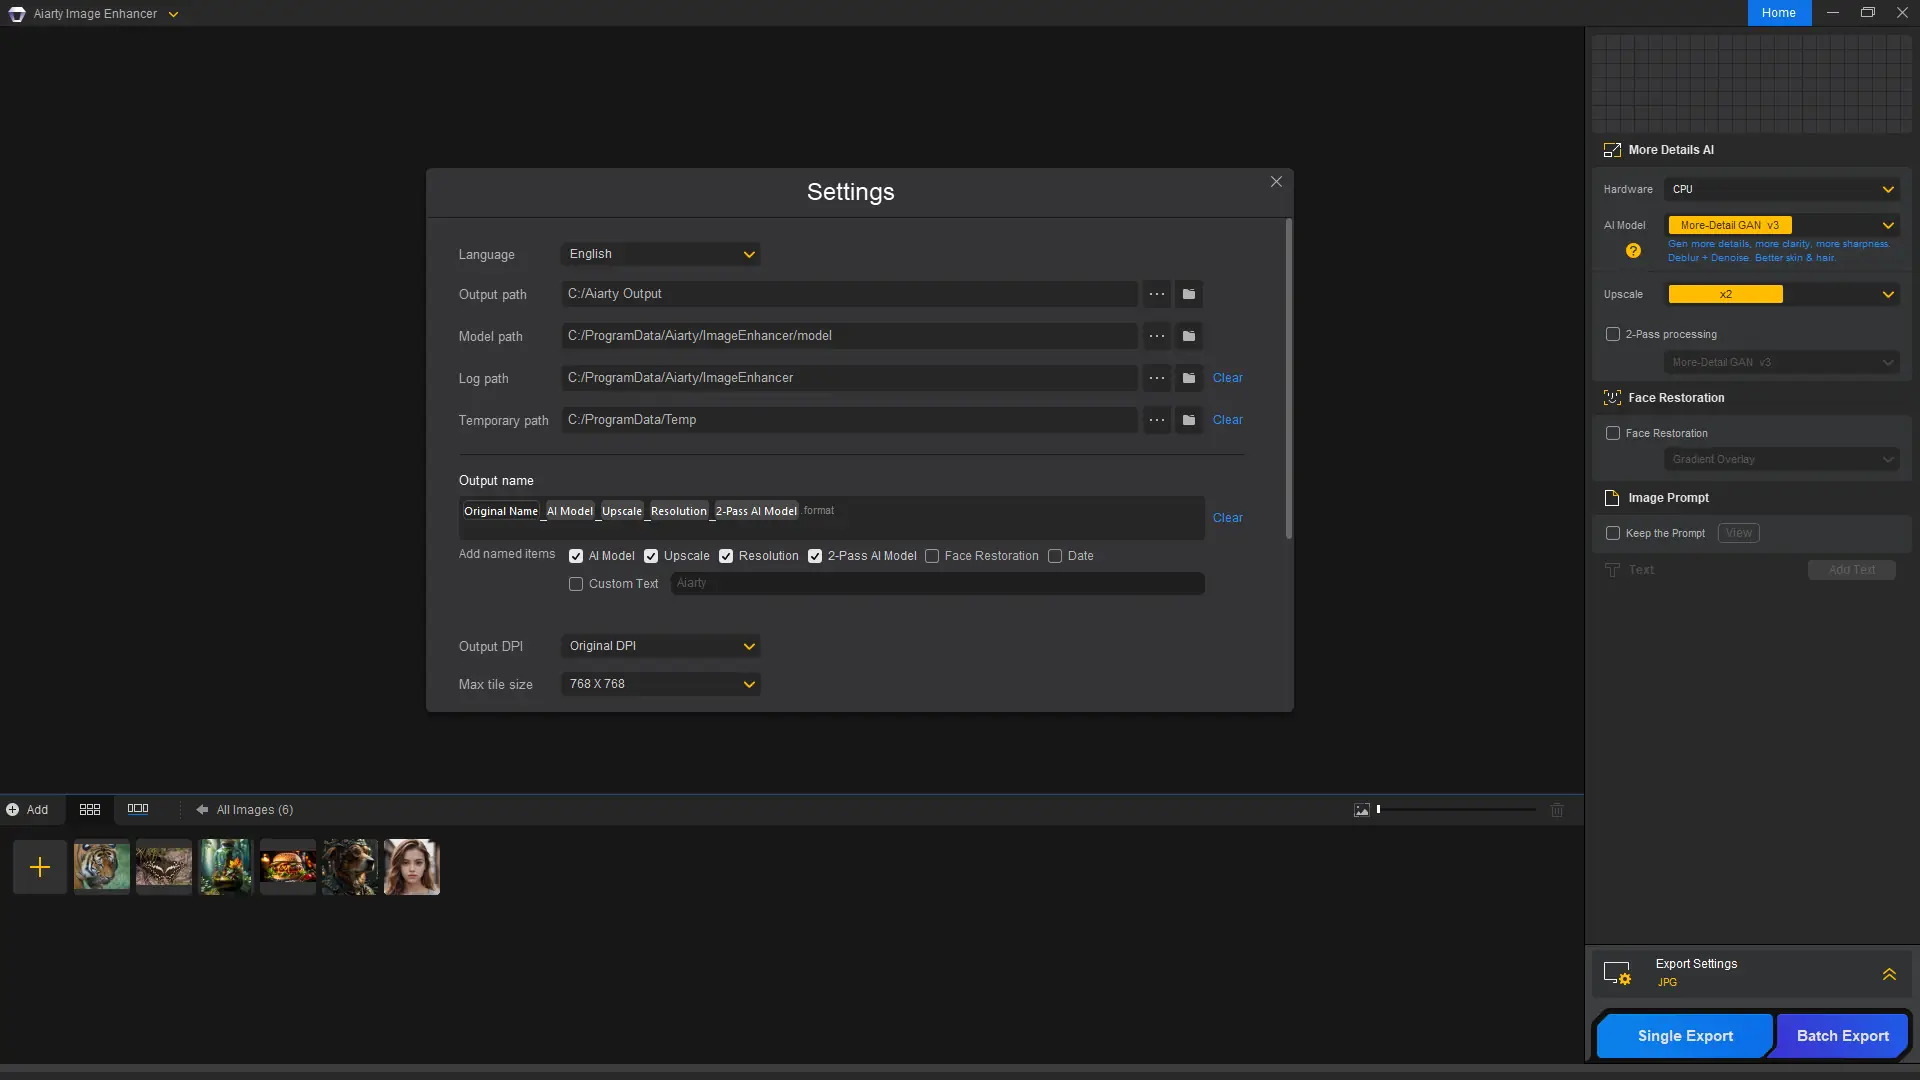Viewport: 1920px width, 1080px height.
Task: Open folder icon next to Output path
Action: pos(1188,294)
